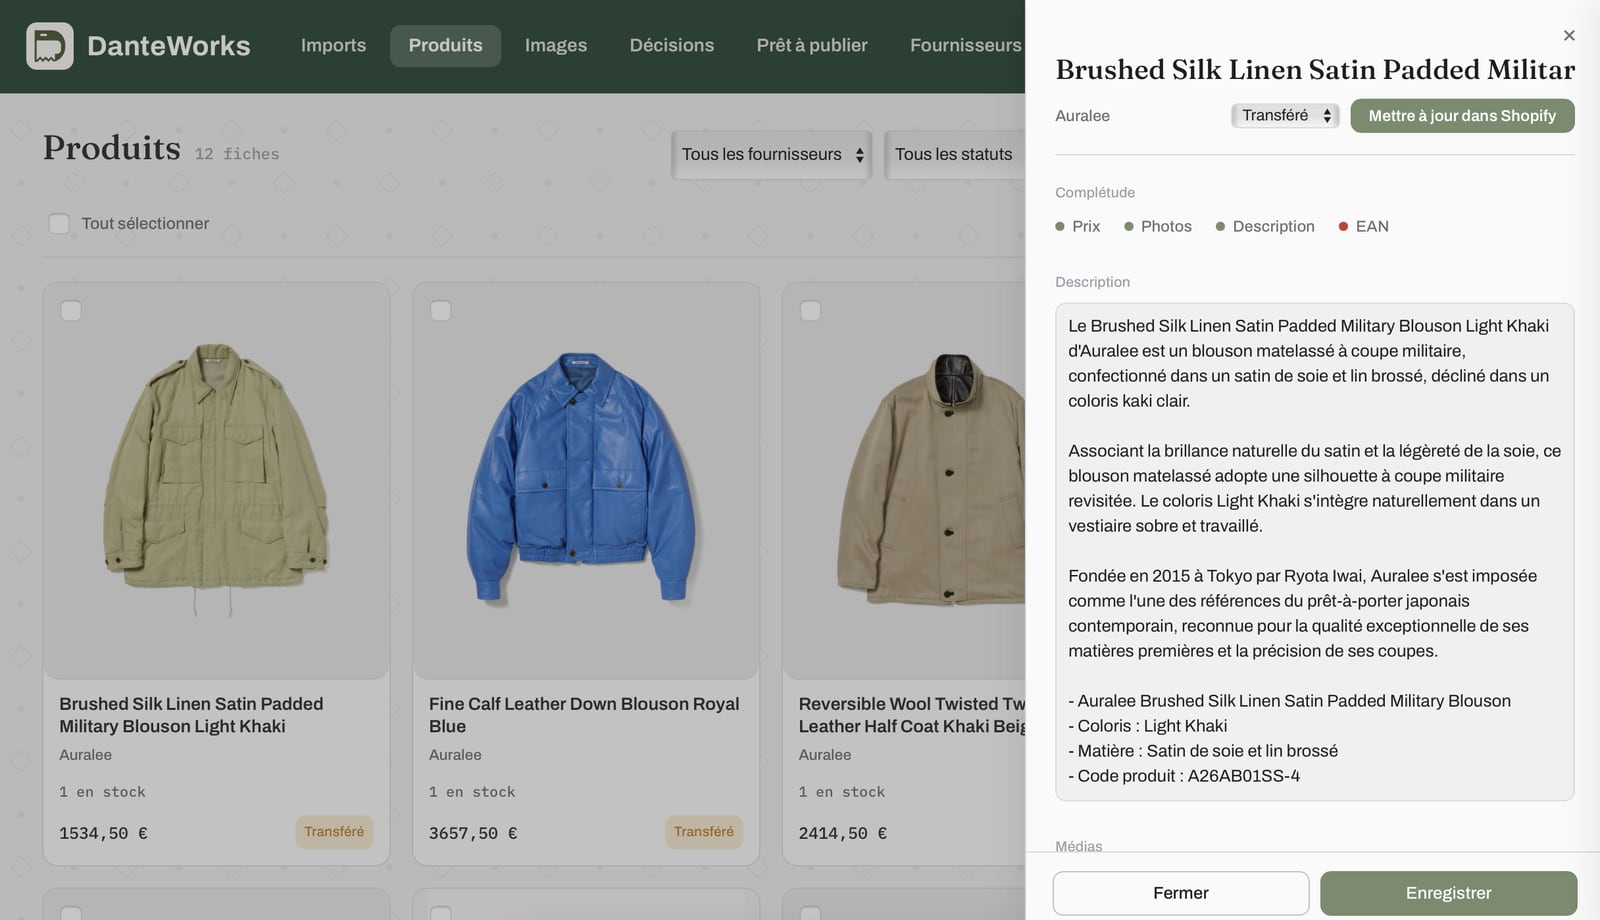The height and width of the screenshot is (920, 1600).
Task: Click the DanteWorks logo icon
Action: (50, 46)
